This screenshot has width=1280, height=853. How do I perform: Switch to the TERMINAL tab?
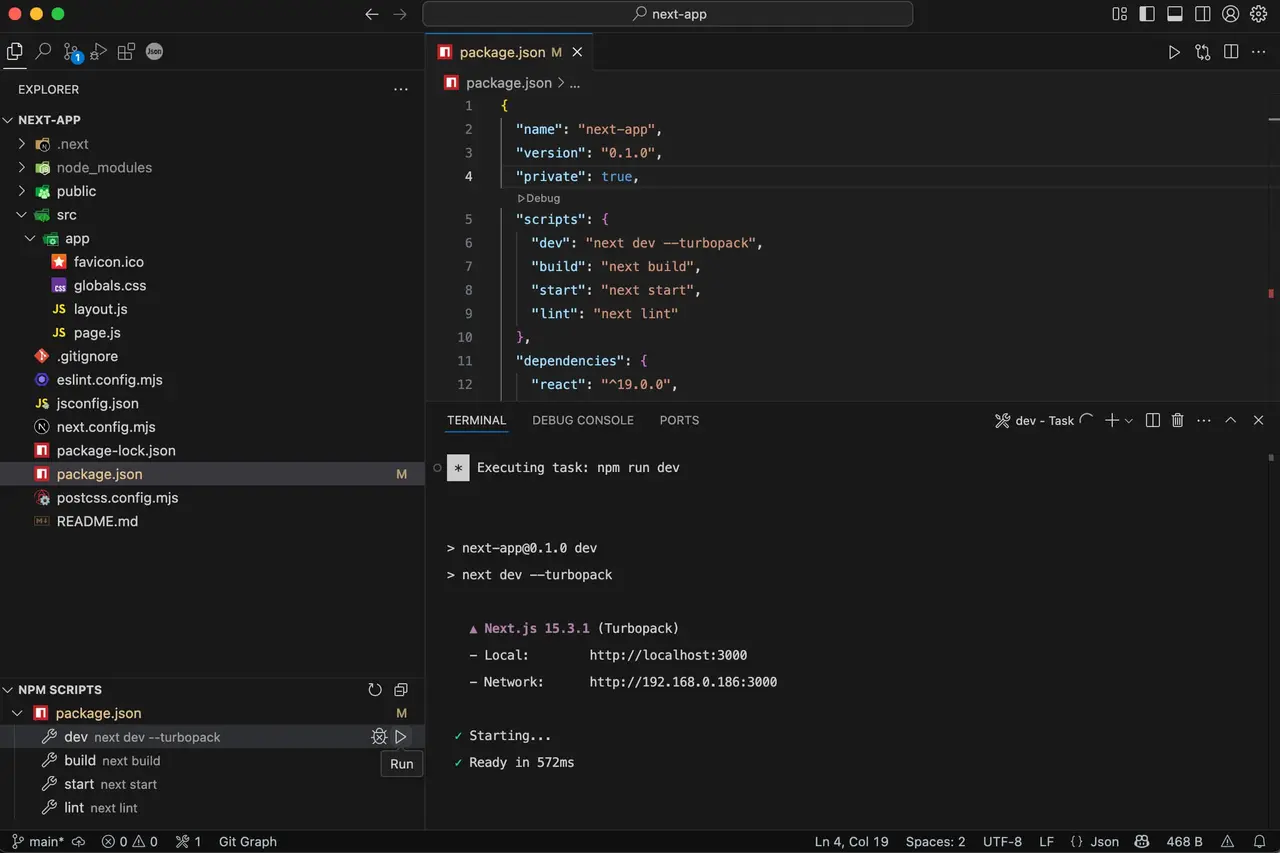coord(477,421)
